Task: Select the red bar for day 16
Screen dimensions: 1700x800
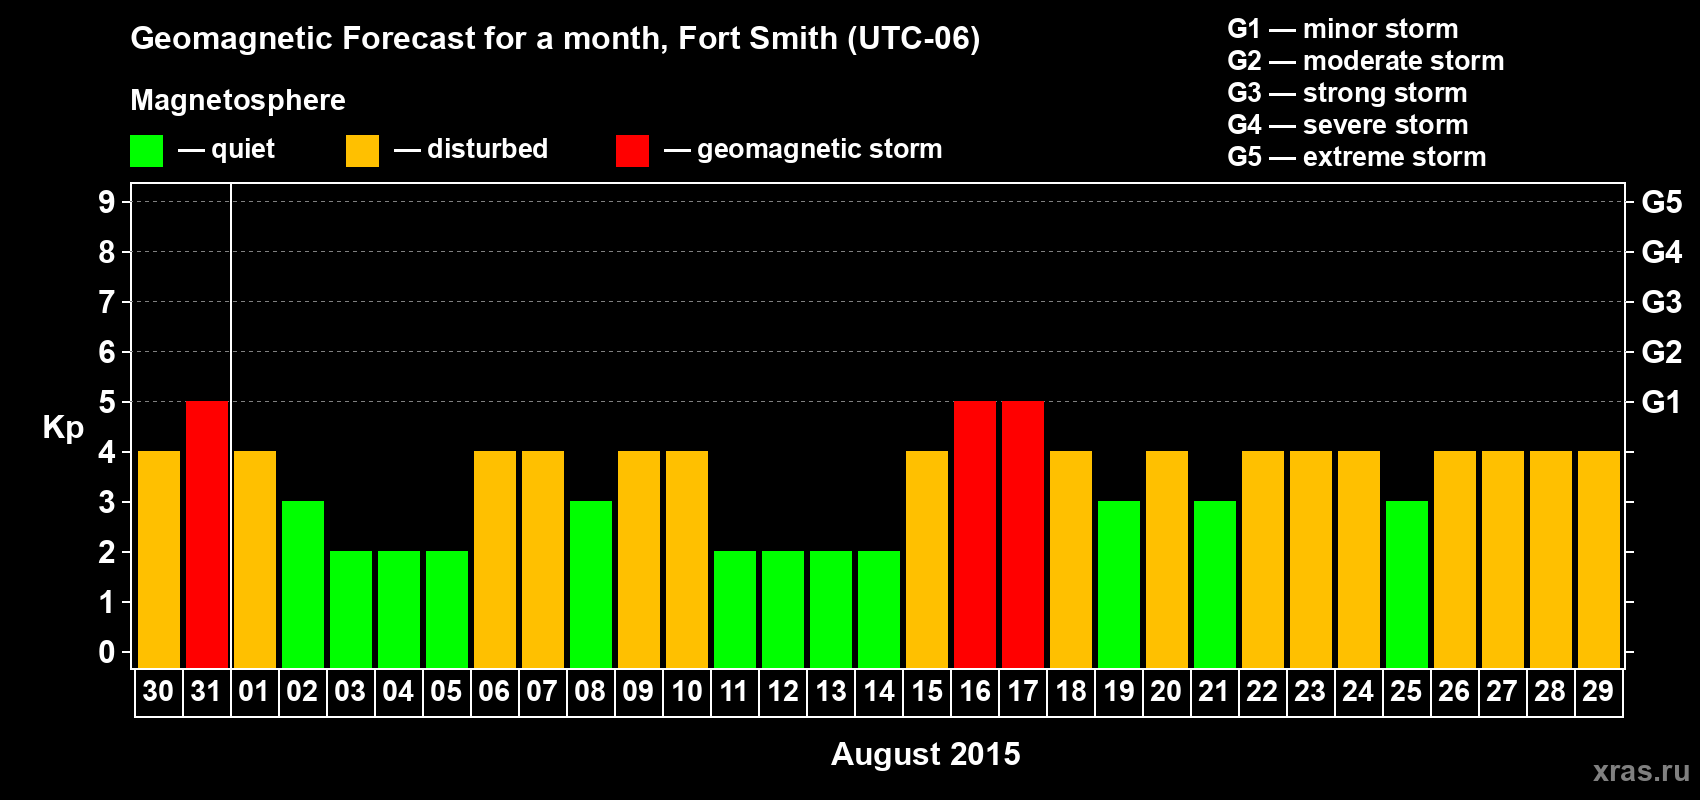Action: pyautogui.click(x=975, y=535)
